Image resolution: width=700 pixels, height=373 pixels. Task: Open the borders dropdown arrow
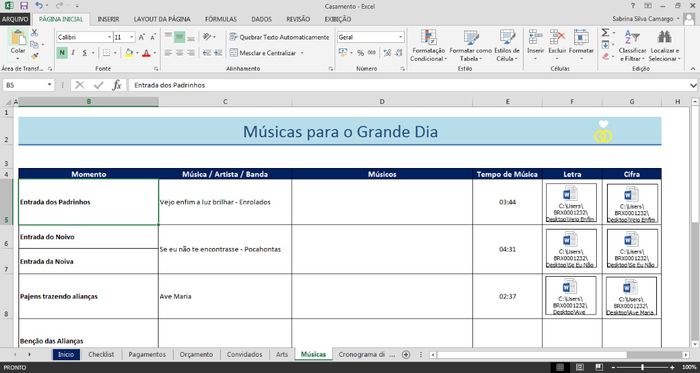coord(115,53)
